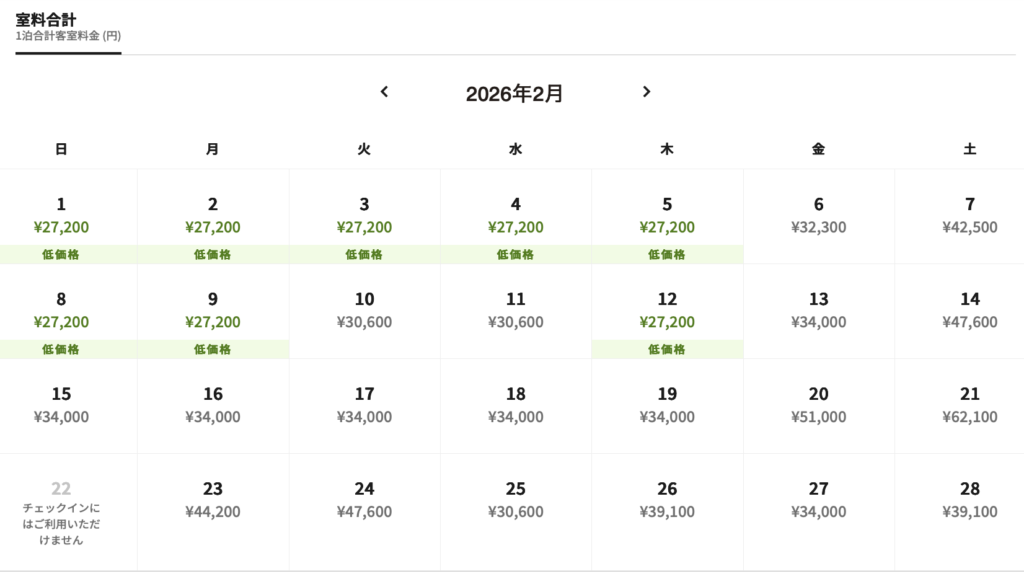Select February 15 at ¥34,000
Viewport: 1024px width, 579px height.
click(61, 406)
